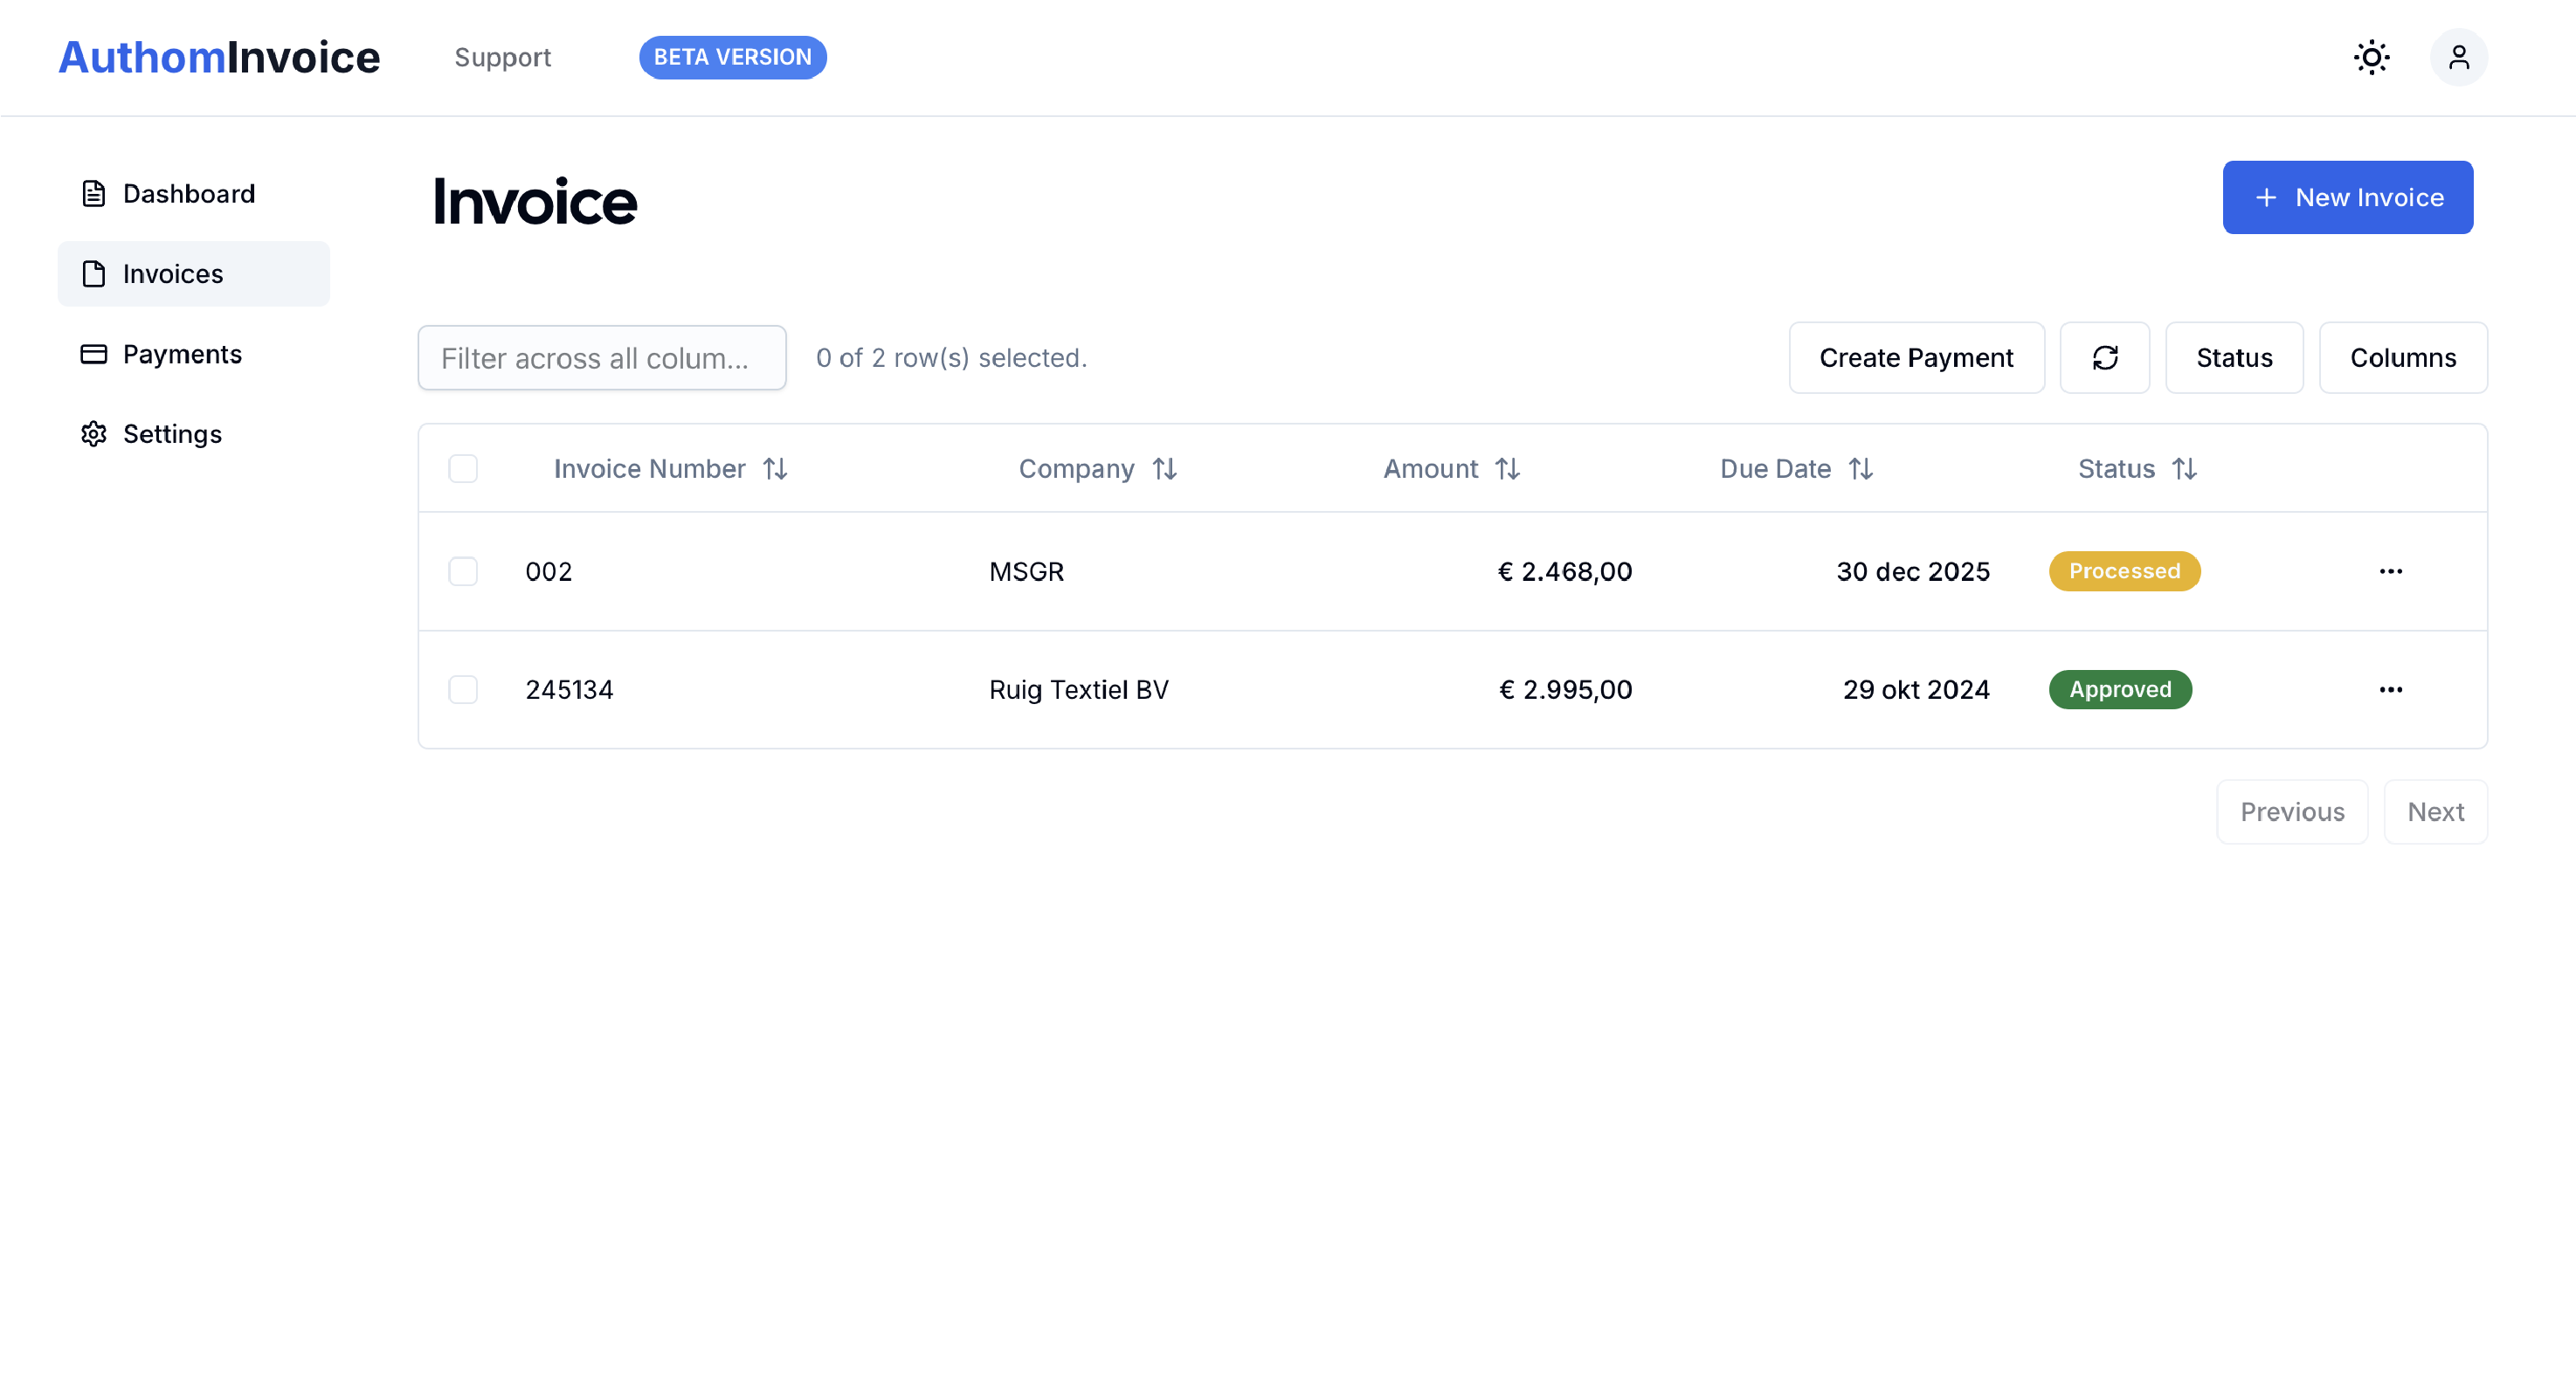The height and width of the screenshot is (1395, 2576).
Task: Click the Due Date column header label
Action: 1775,469
